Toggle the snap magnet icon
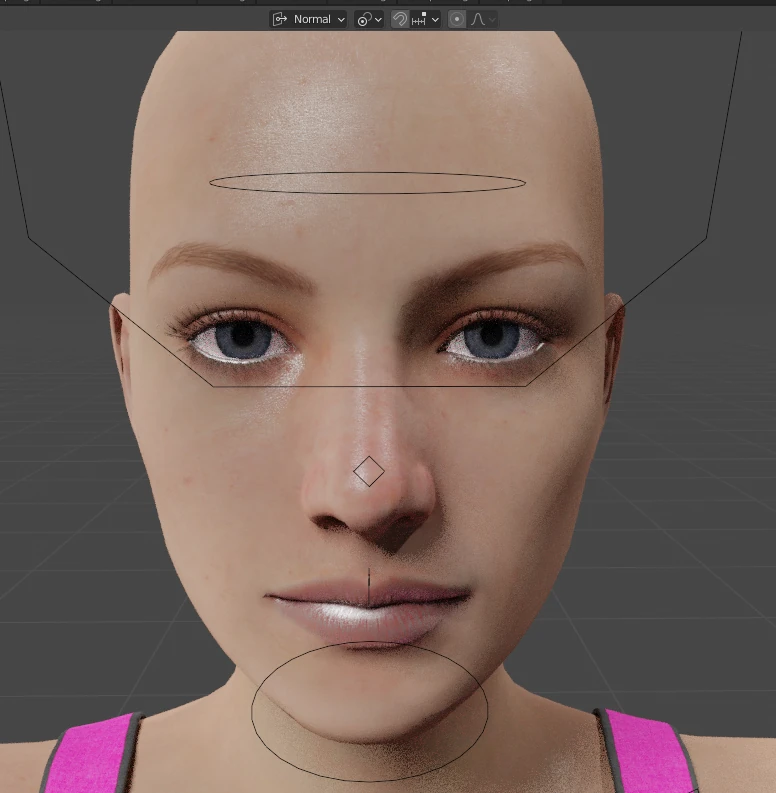 (400, 20)
